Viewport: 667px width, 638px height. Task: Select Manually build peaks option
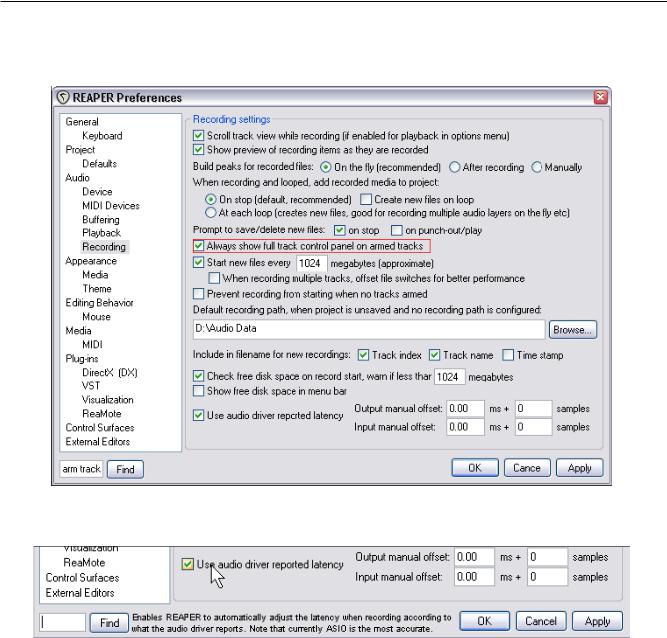[536, 167]
